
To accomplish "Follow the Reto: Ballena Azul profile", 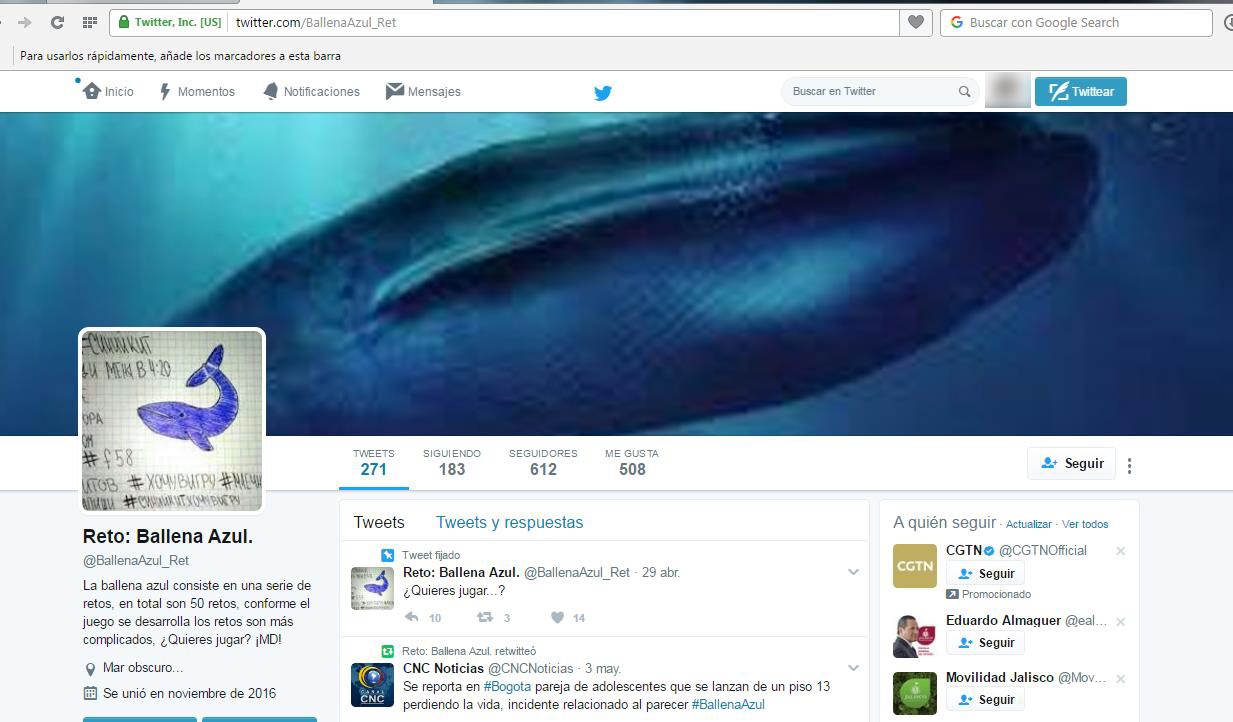I will 1071,463.
